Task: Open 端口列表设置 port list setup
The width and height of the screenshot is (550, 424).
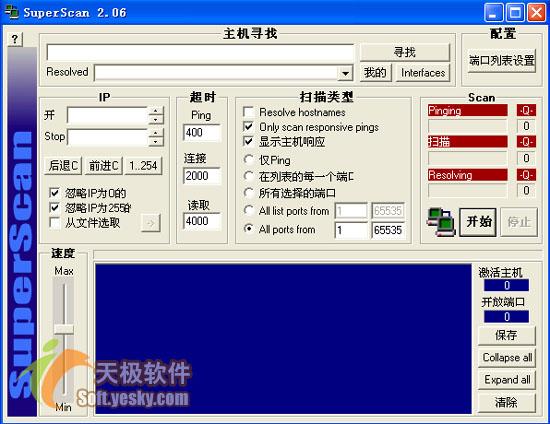Action: (502, 61)
